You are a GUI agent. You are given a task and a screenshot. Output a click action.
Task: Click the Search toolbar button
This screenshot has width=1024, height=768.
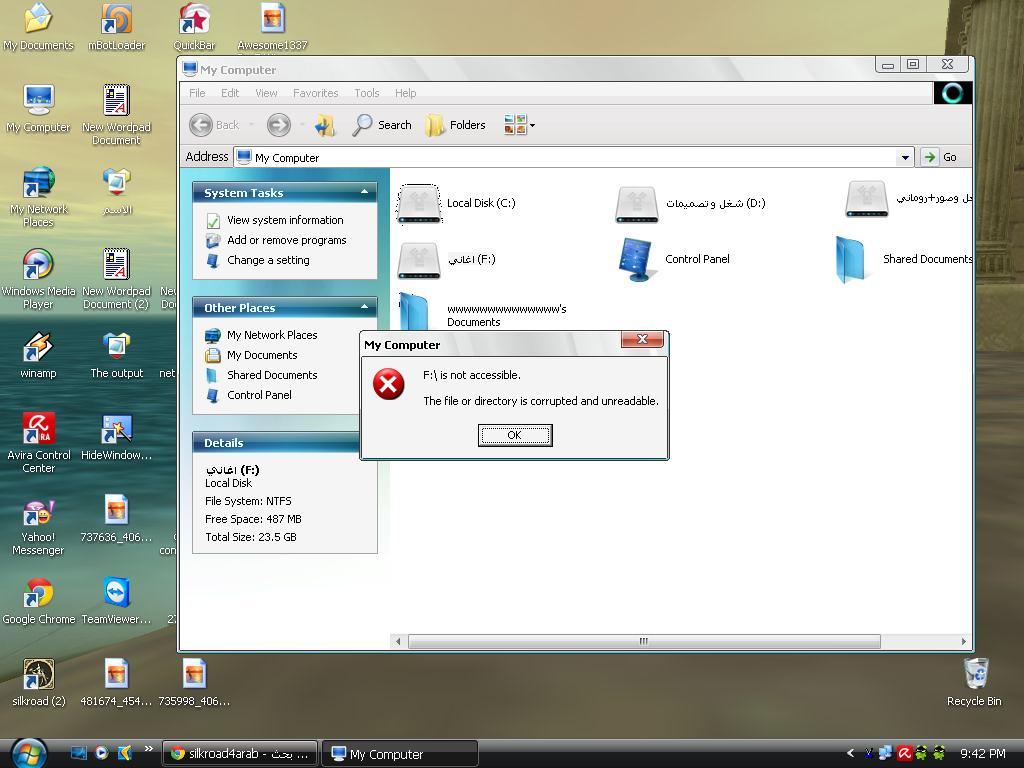coord(381,125)
